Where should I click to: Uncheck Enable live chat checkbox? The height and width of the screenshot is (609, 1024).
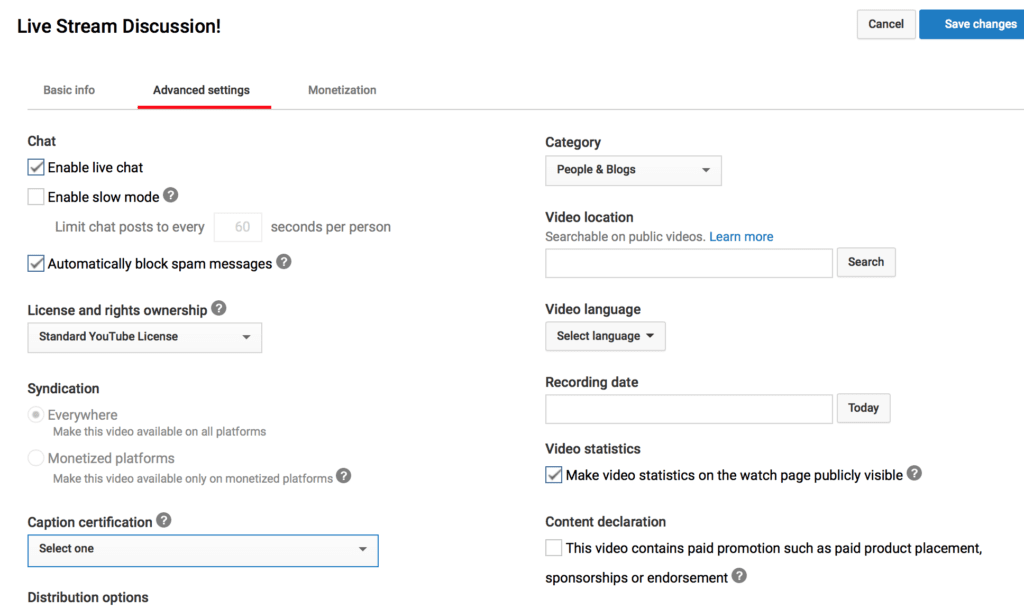click(36, 168)
